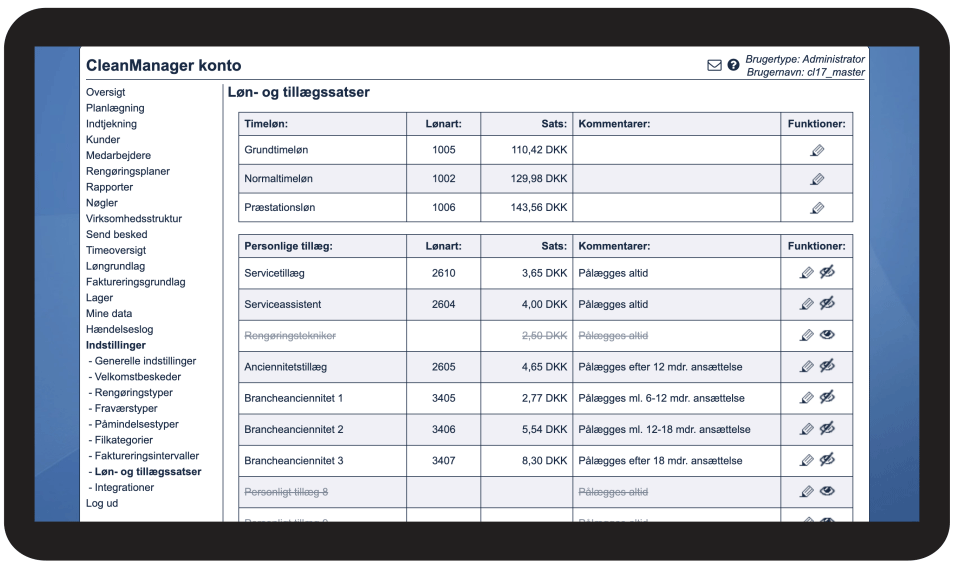Click the help question mark icon
Image resolution: width=954 pixels, height=567 pixels.
coord(733,66)
